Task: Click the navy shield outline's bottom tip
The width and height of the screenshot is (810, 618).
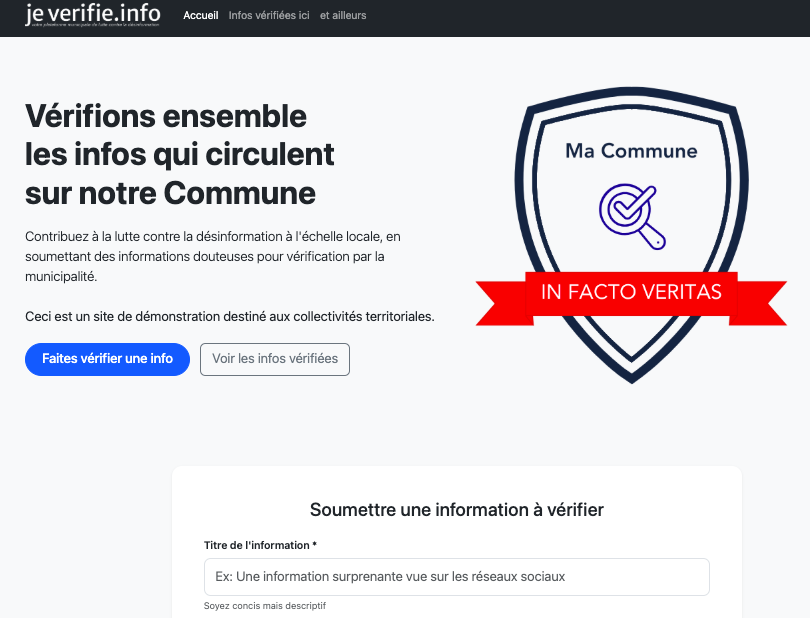Action: [x=632, y=380]
